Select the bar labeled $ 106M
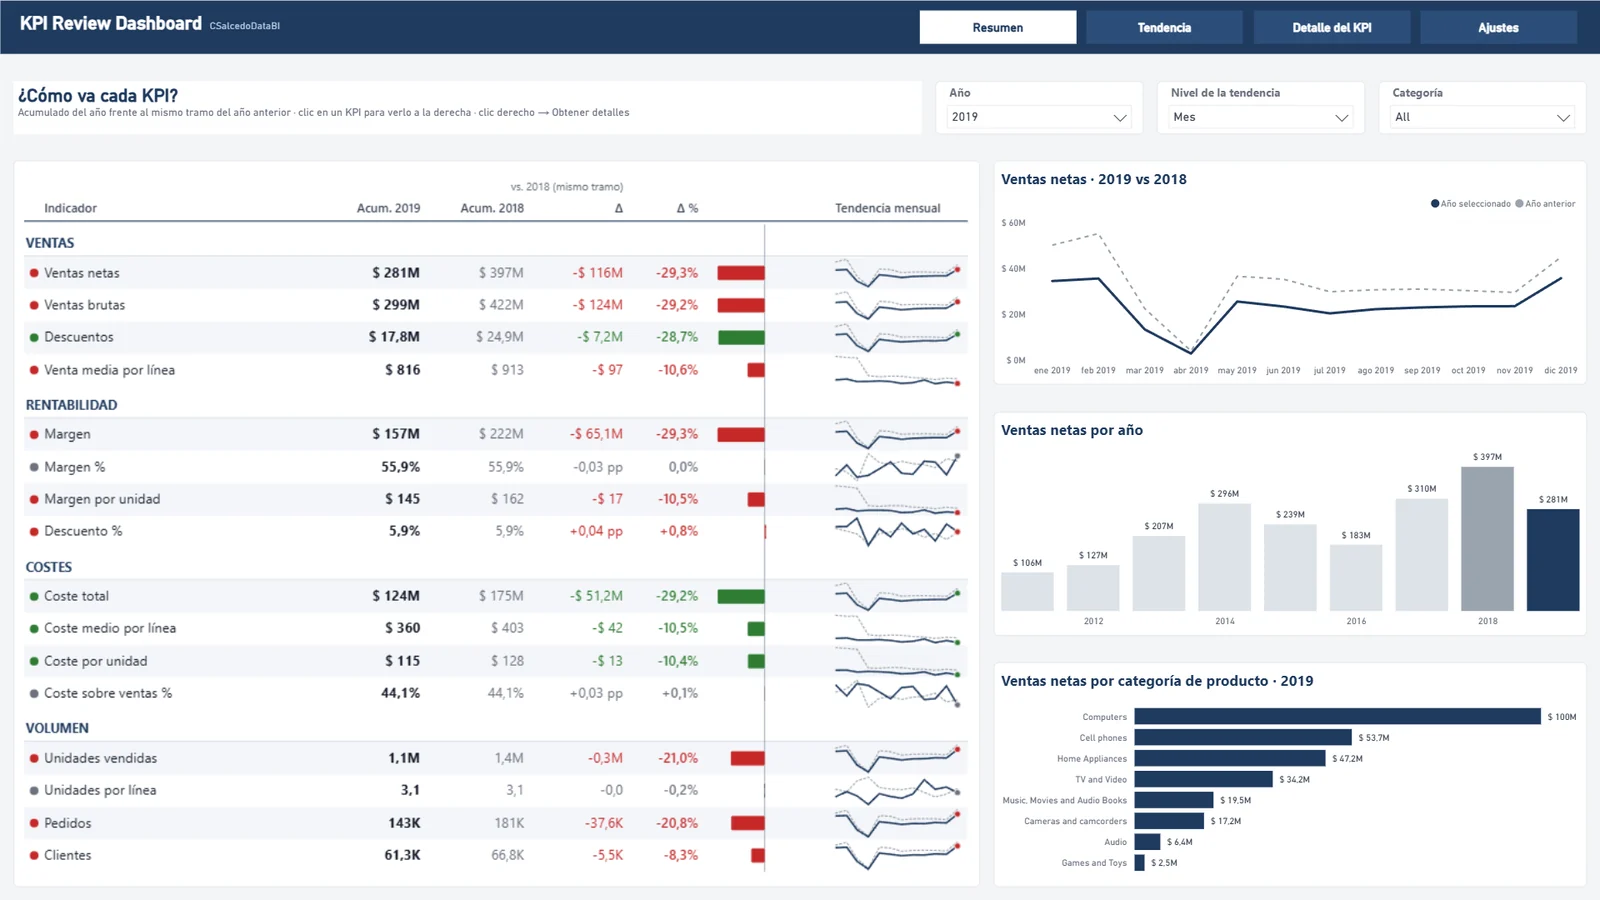1600x900 pixels. [1027, 591]
